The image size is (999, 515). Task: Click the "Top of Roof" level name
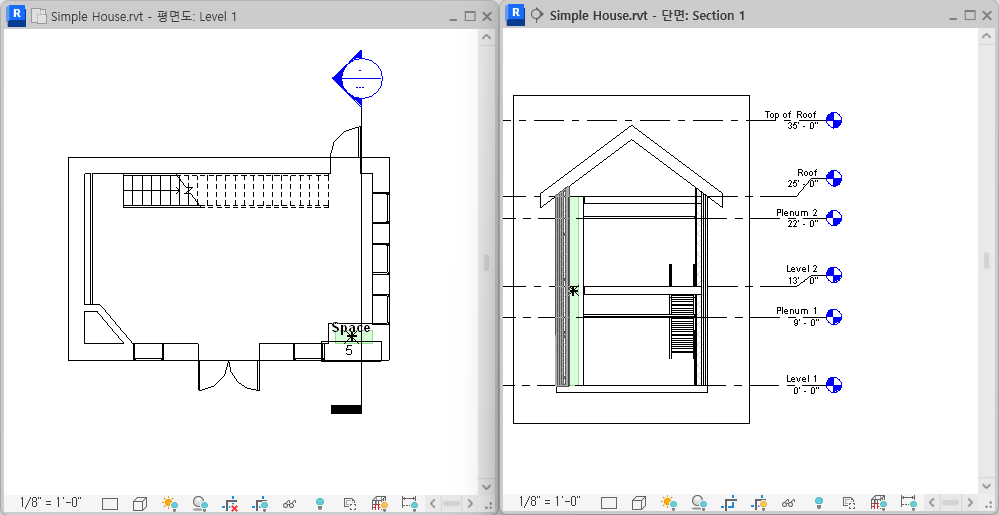790,115
